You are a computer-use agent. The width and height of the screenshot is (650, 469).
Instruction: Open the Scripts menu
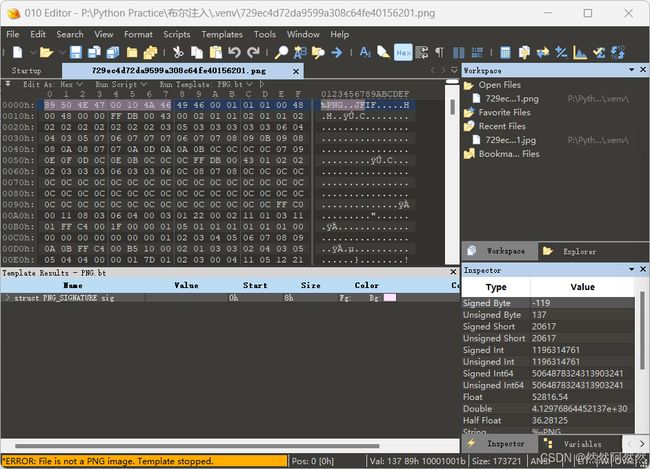177,34
